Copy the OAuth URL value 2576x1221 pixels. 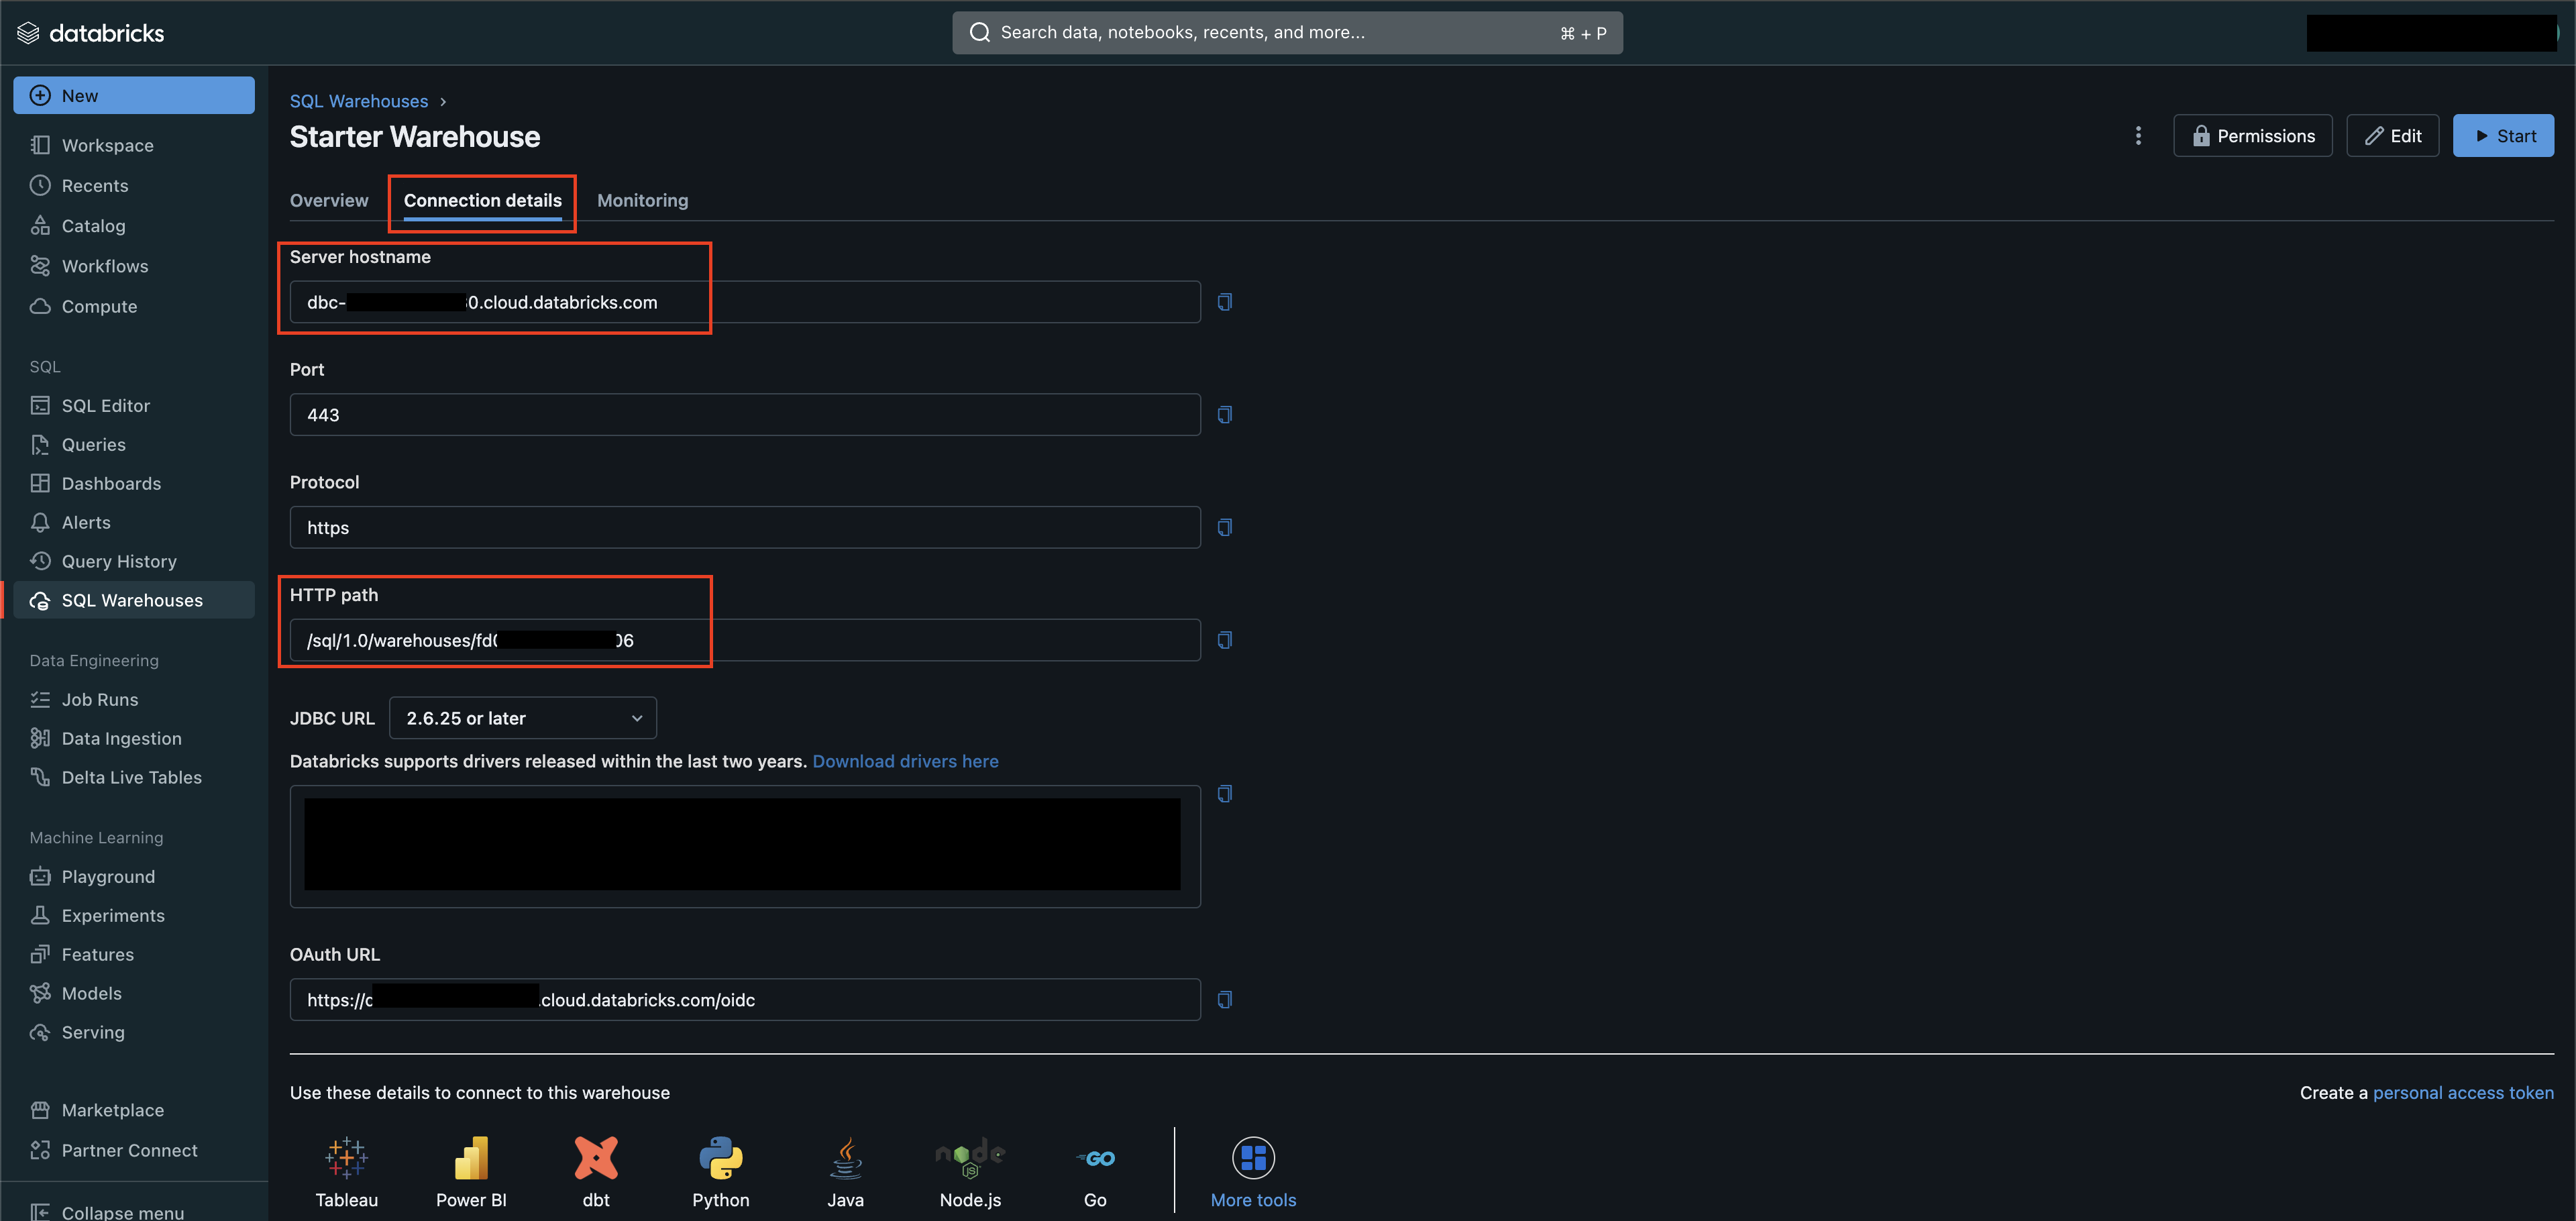point(1224,1000)
